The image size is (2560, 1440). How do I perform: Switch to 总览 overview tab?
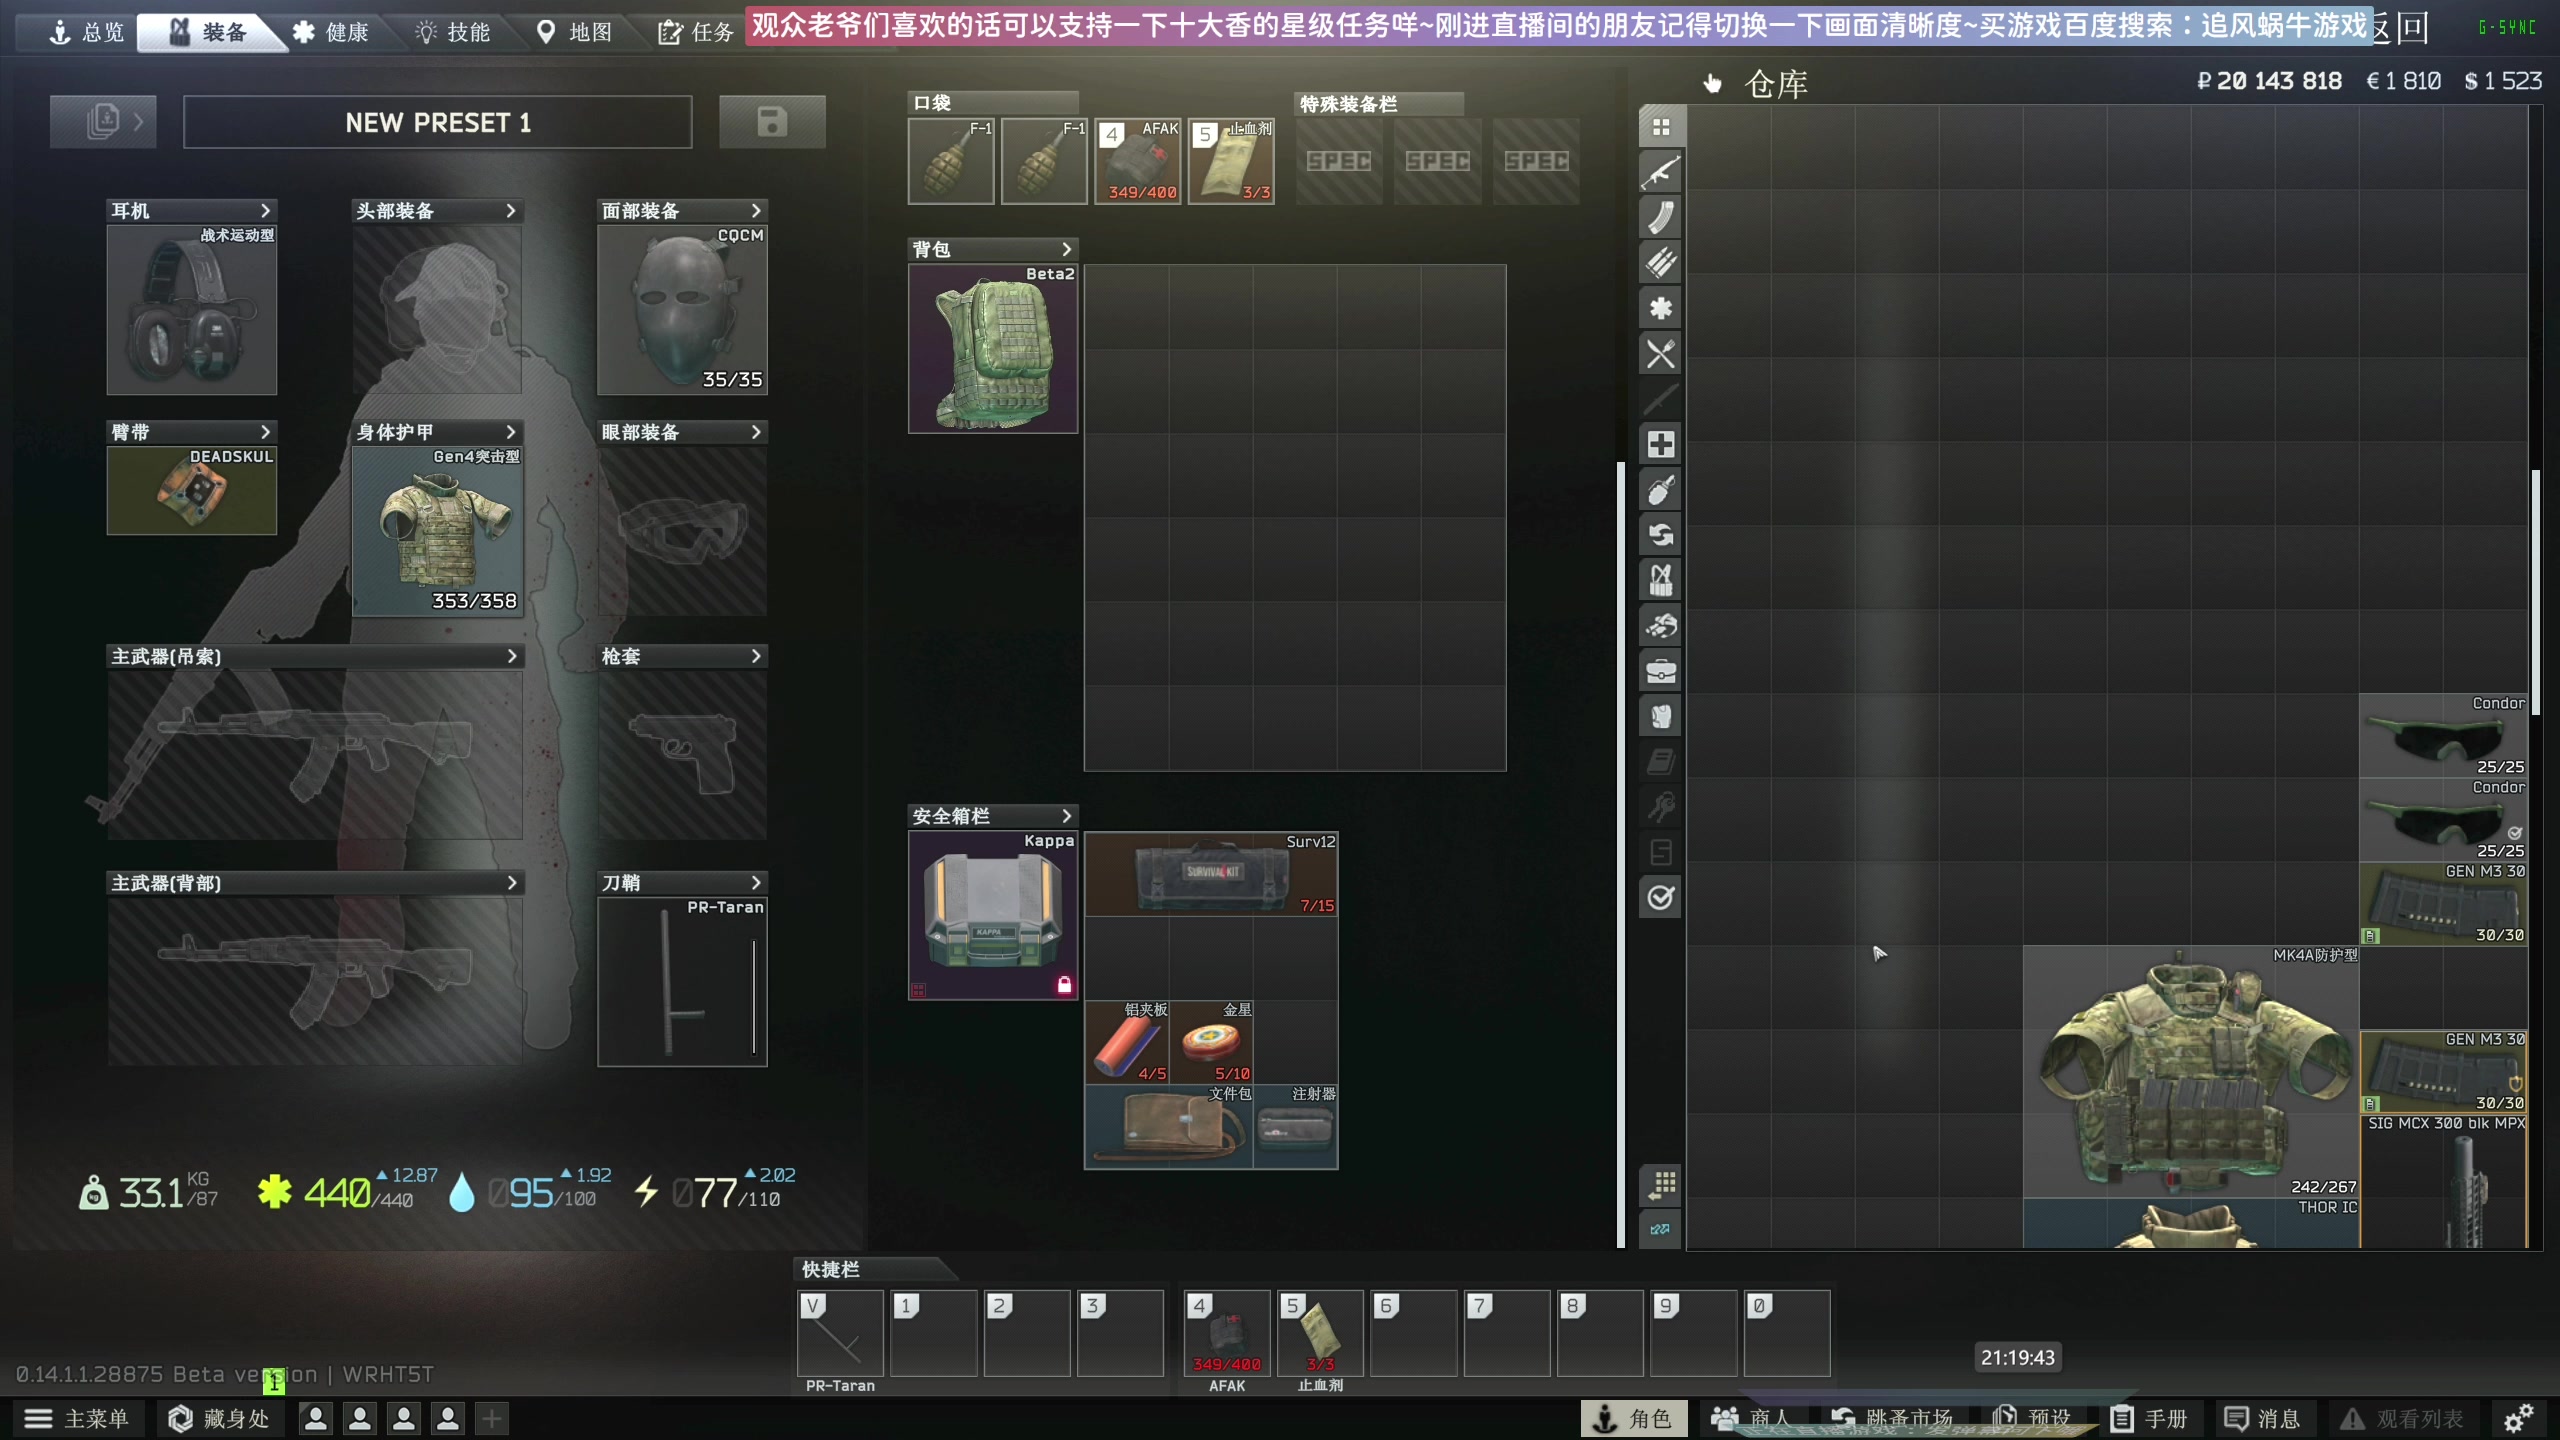(86, 32)
